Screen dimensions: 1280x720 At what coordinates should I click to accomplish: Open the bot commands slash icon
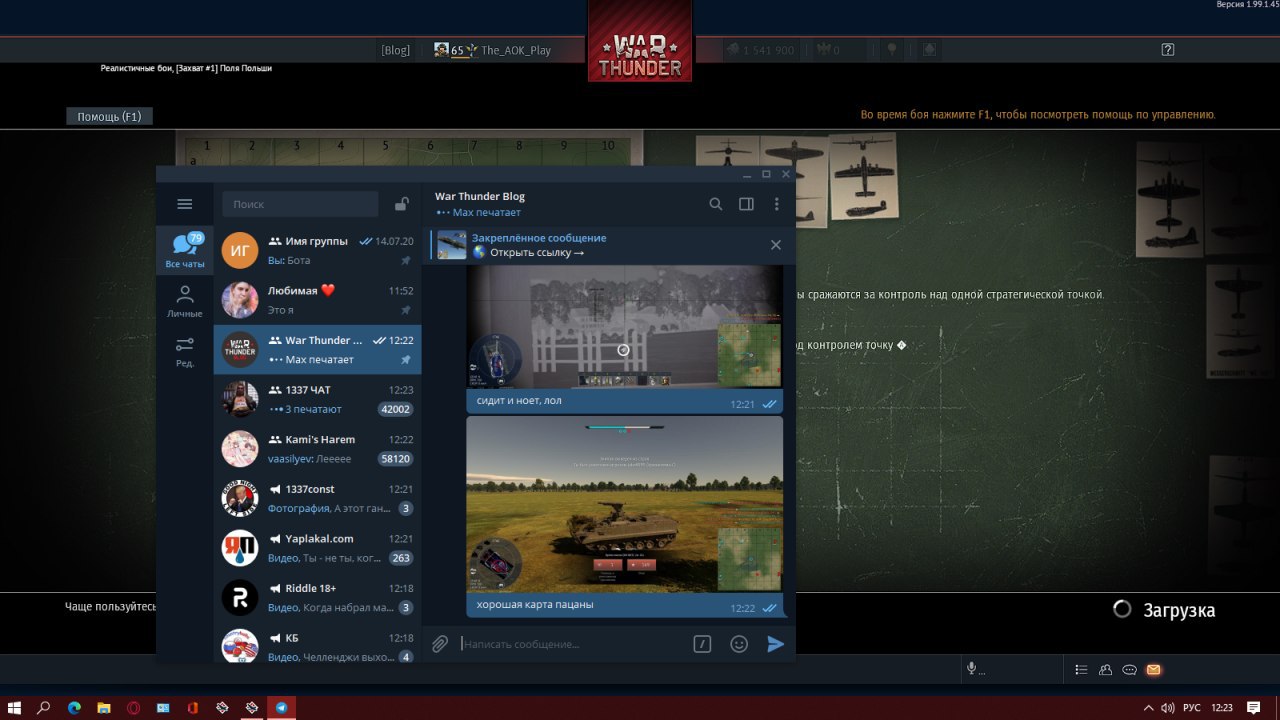(x=702, y=644)
